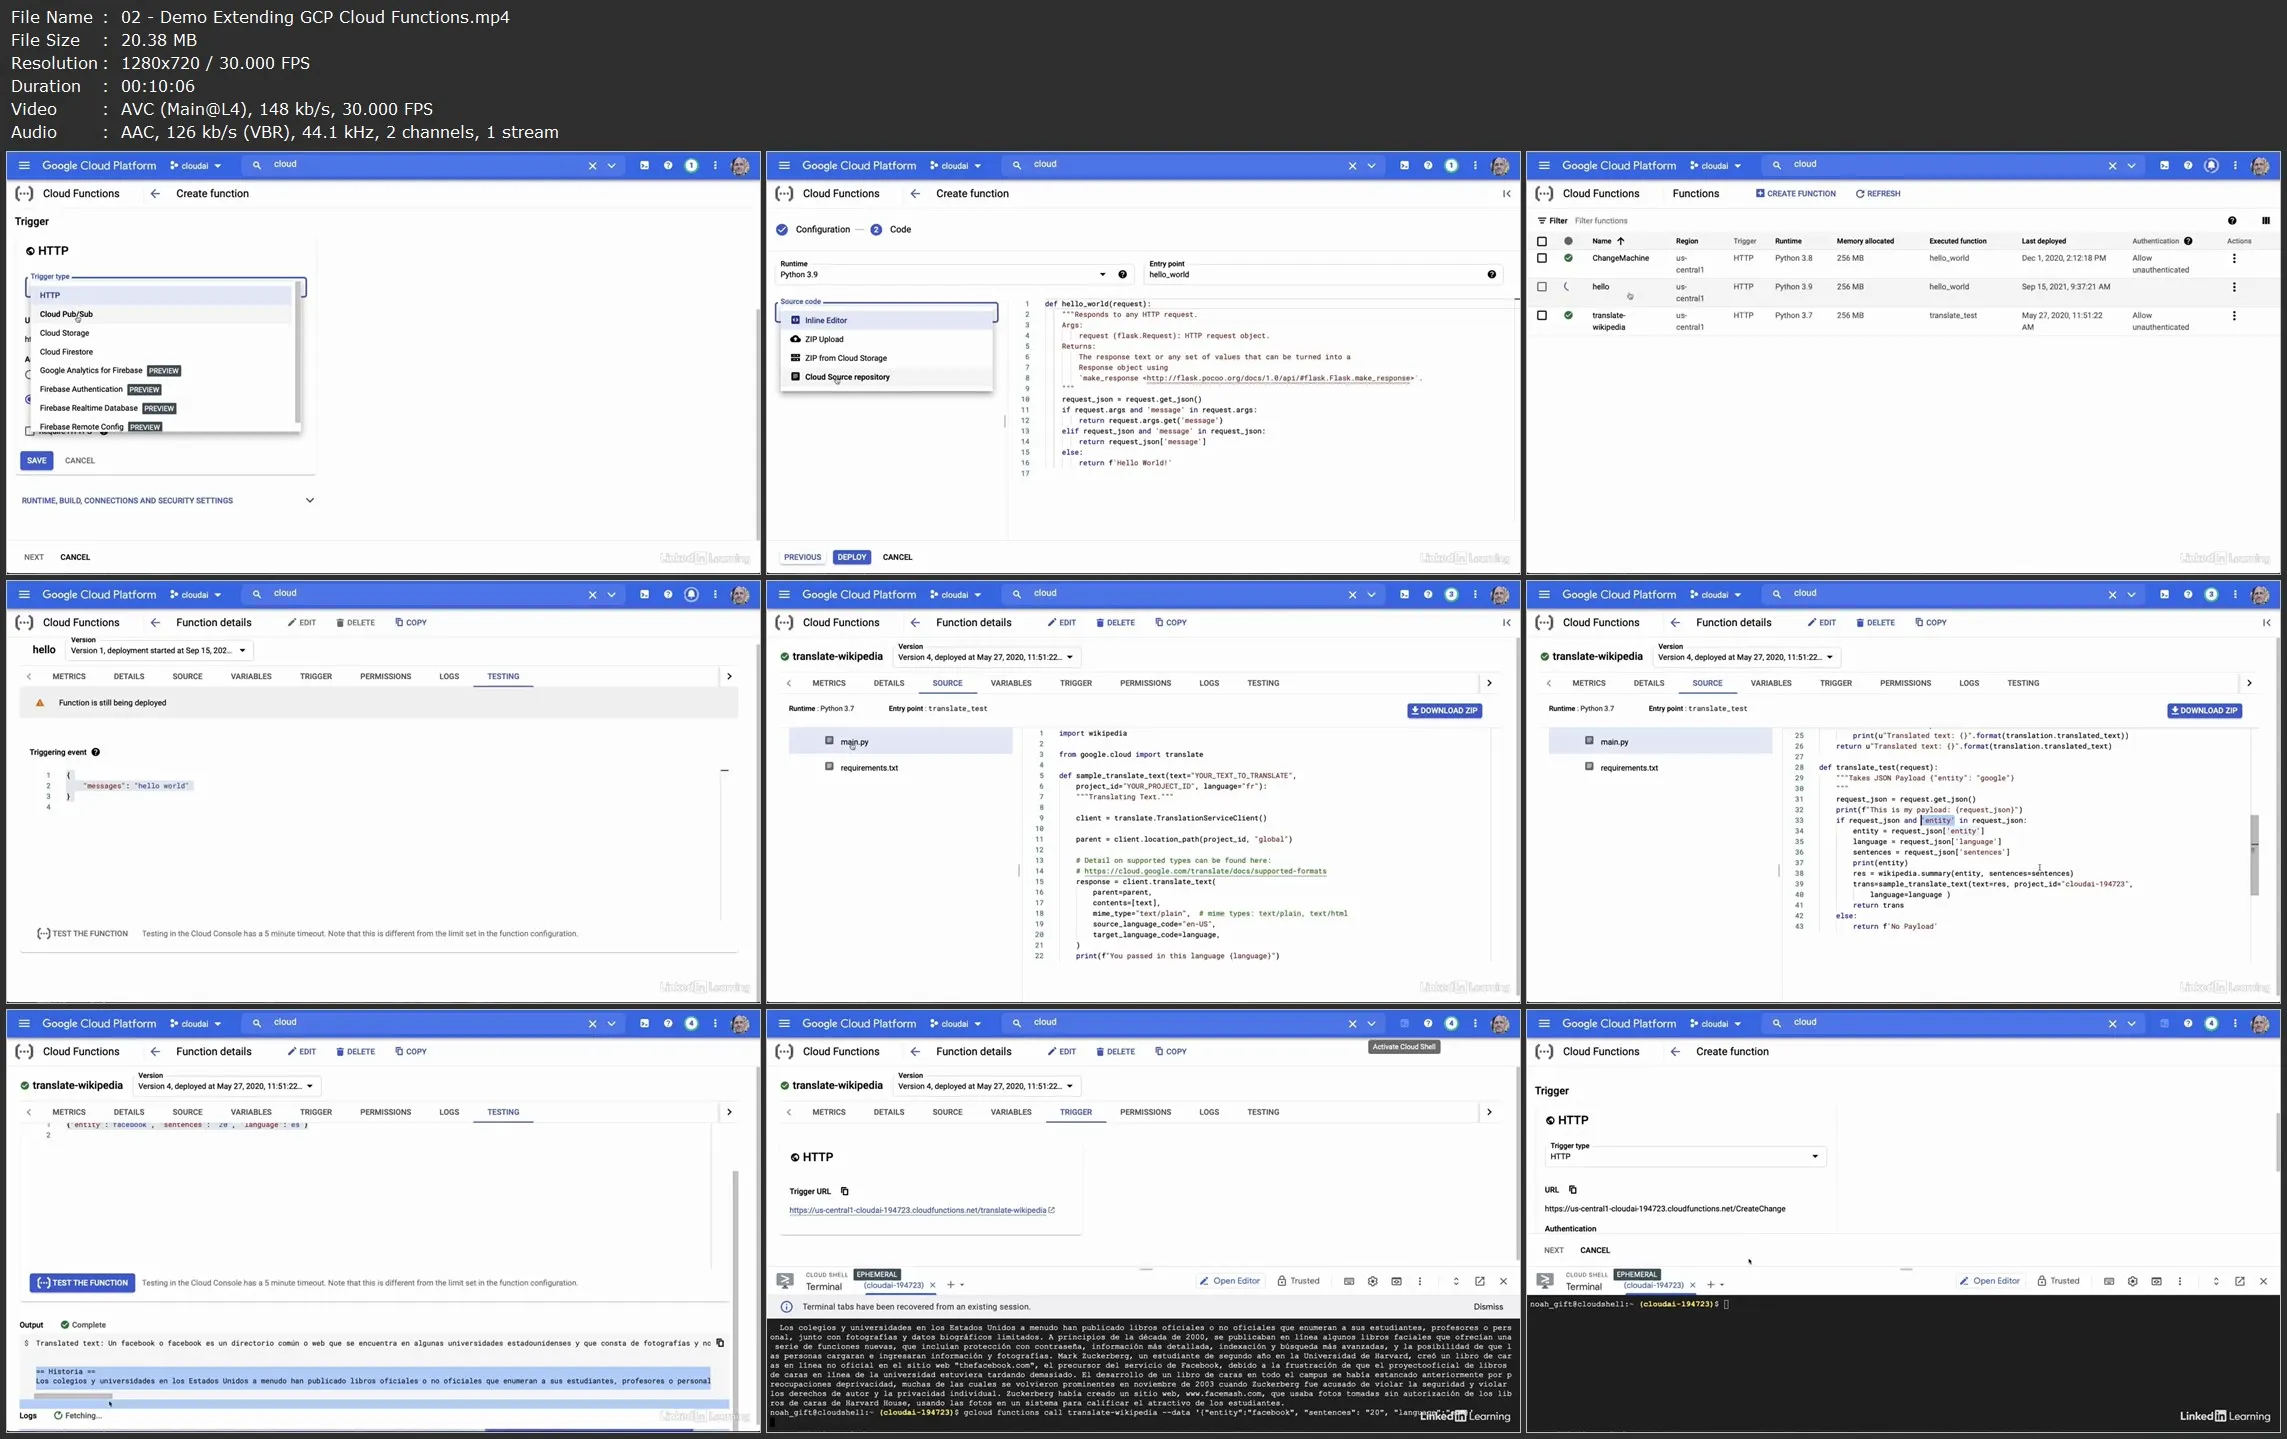The image size is (2287, 1439).
Task: Select requirements.txt file in line-1 source frame
Action: pos(869,768)
